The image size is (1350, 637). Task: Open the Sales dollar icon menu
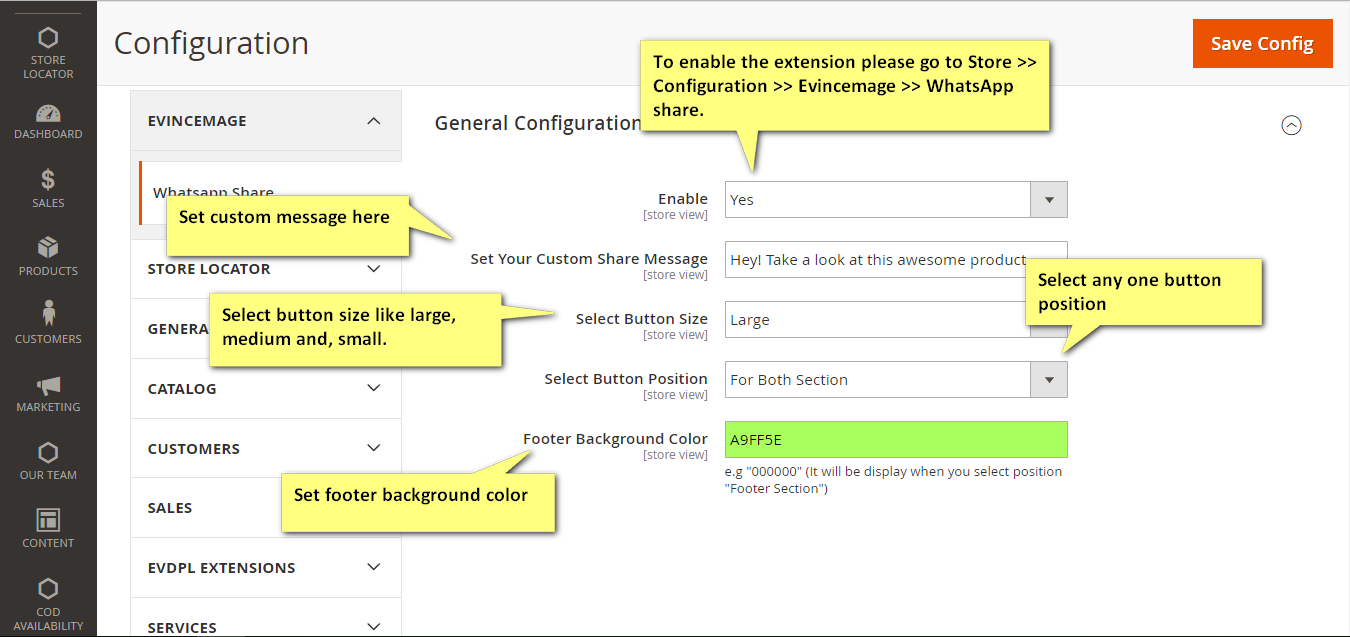pos(48,189)
